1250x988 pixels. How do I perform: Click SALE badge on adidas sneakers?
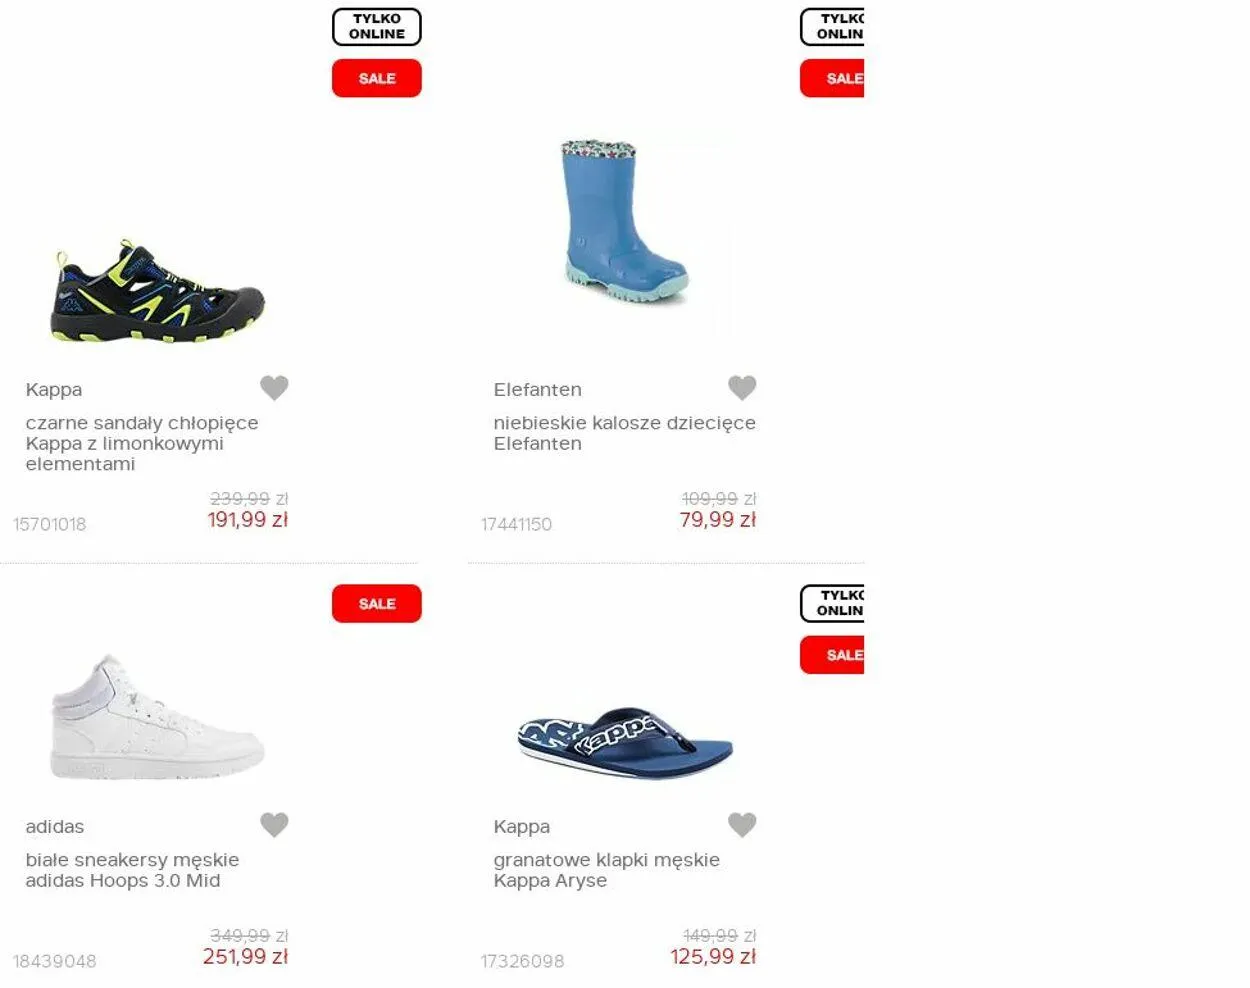[x=377, y=604]
